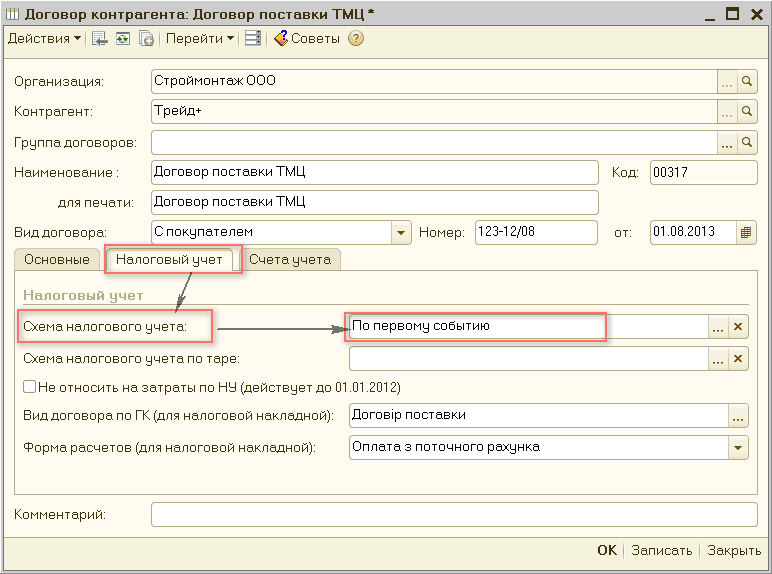The image size is (772, 574).
Task: Click the refresh icon in toolbar
Action: [x=122, y=39]
